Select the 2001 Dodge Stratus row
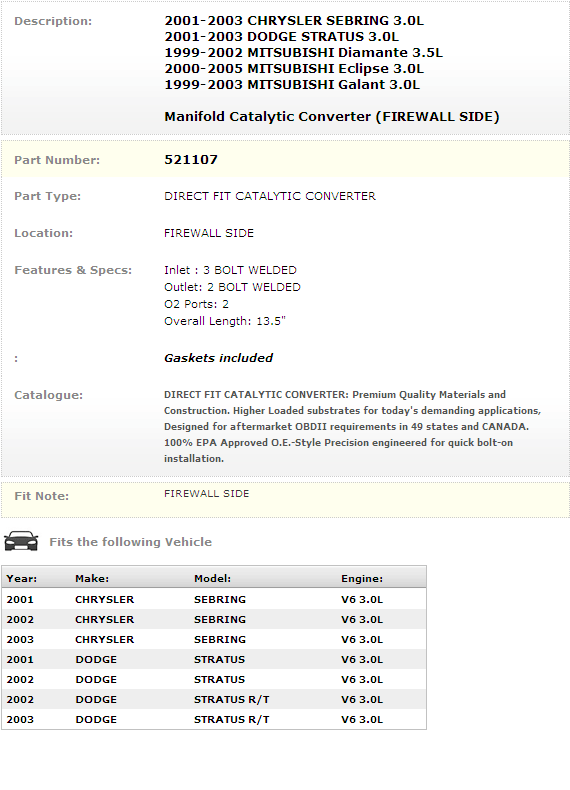 click(x=214, y=660)
